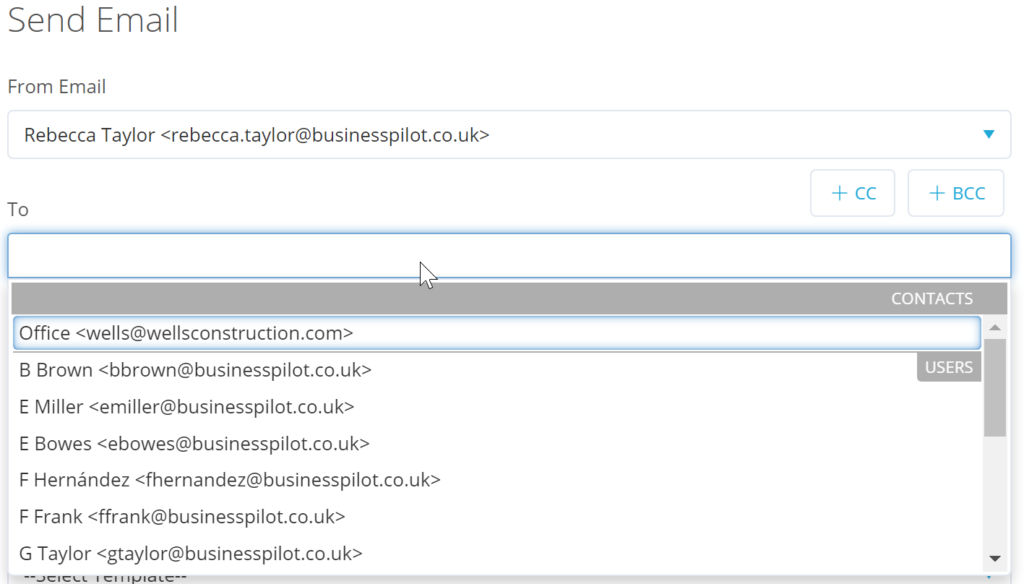Screen dimensions: 1024x584
Task: Click the From Email field label
Action: pyautogui.click(x=57, y=87)
